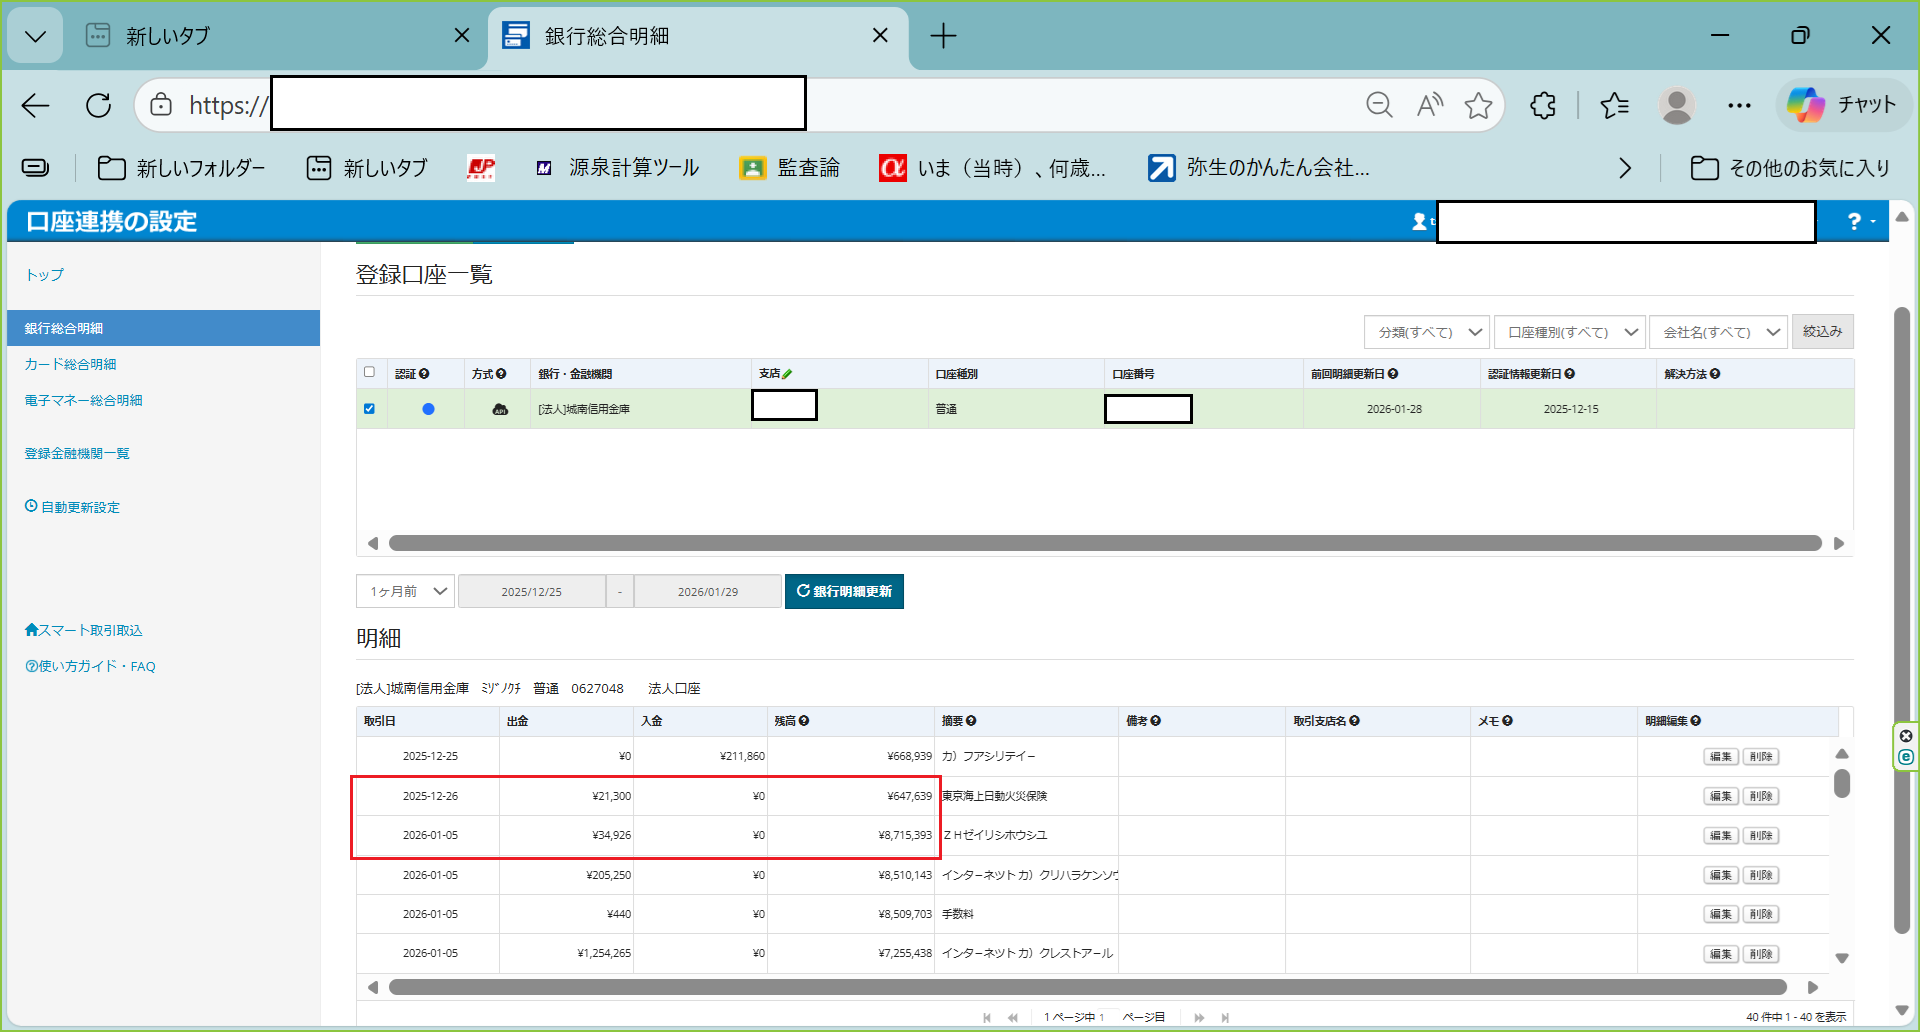Screen dimensions: 1920x1032
Task: Click the help icon next to 認証 column
Action: point(424,374)
